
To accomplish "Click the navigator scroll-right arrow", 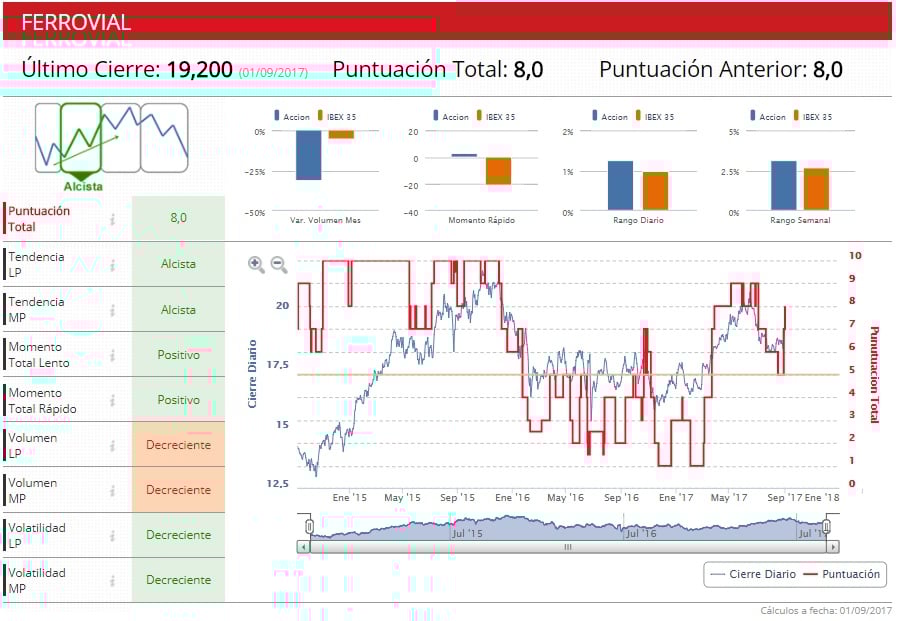I will pyautogui.click(x=832, y=547).
